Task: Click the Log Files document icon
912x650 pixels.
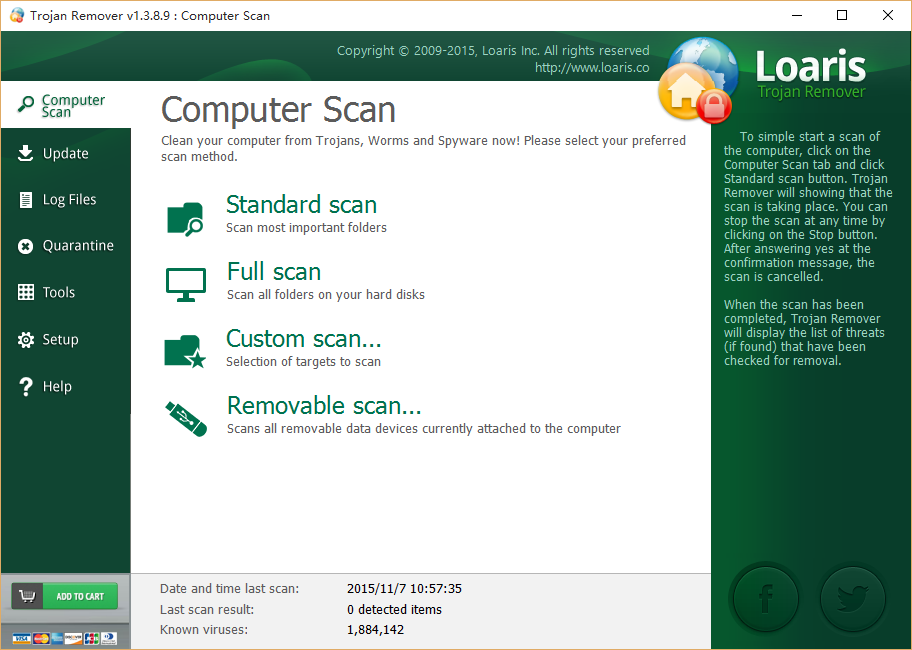Action: click(26, 199)
